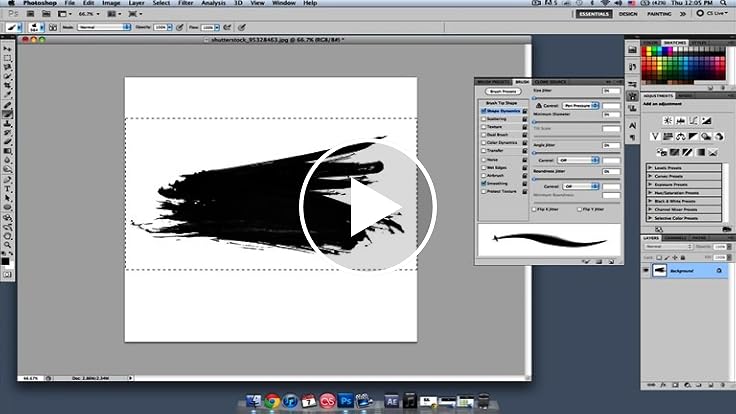The image size is (736, 414).
Task: Add a Threshold adjustment
Action: coord(688,152)
